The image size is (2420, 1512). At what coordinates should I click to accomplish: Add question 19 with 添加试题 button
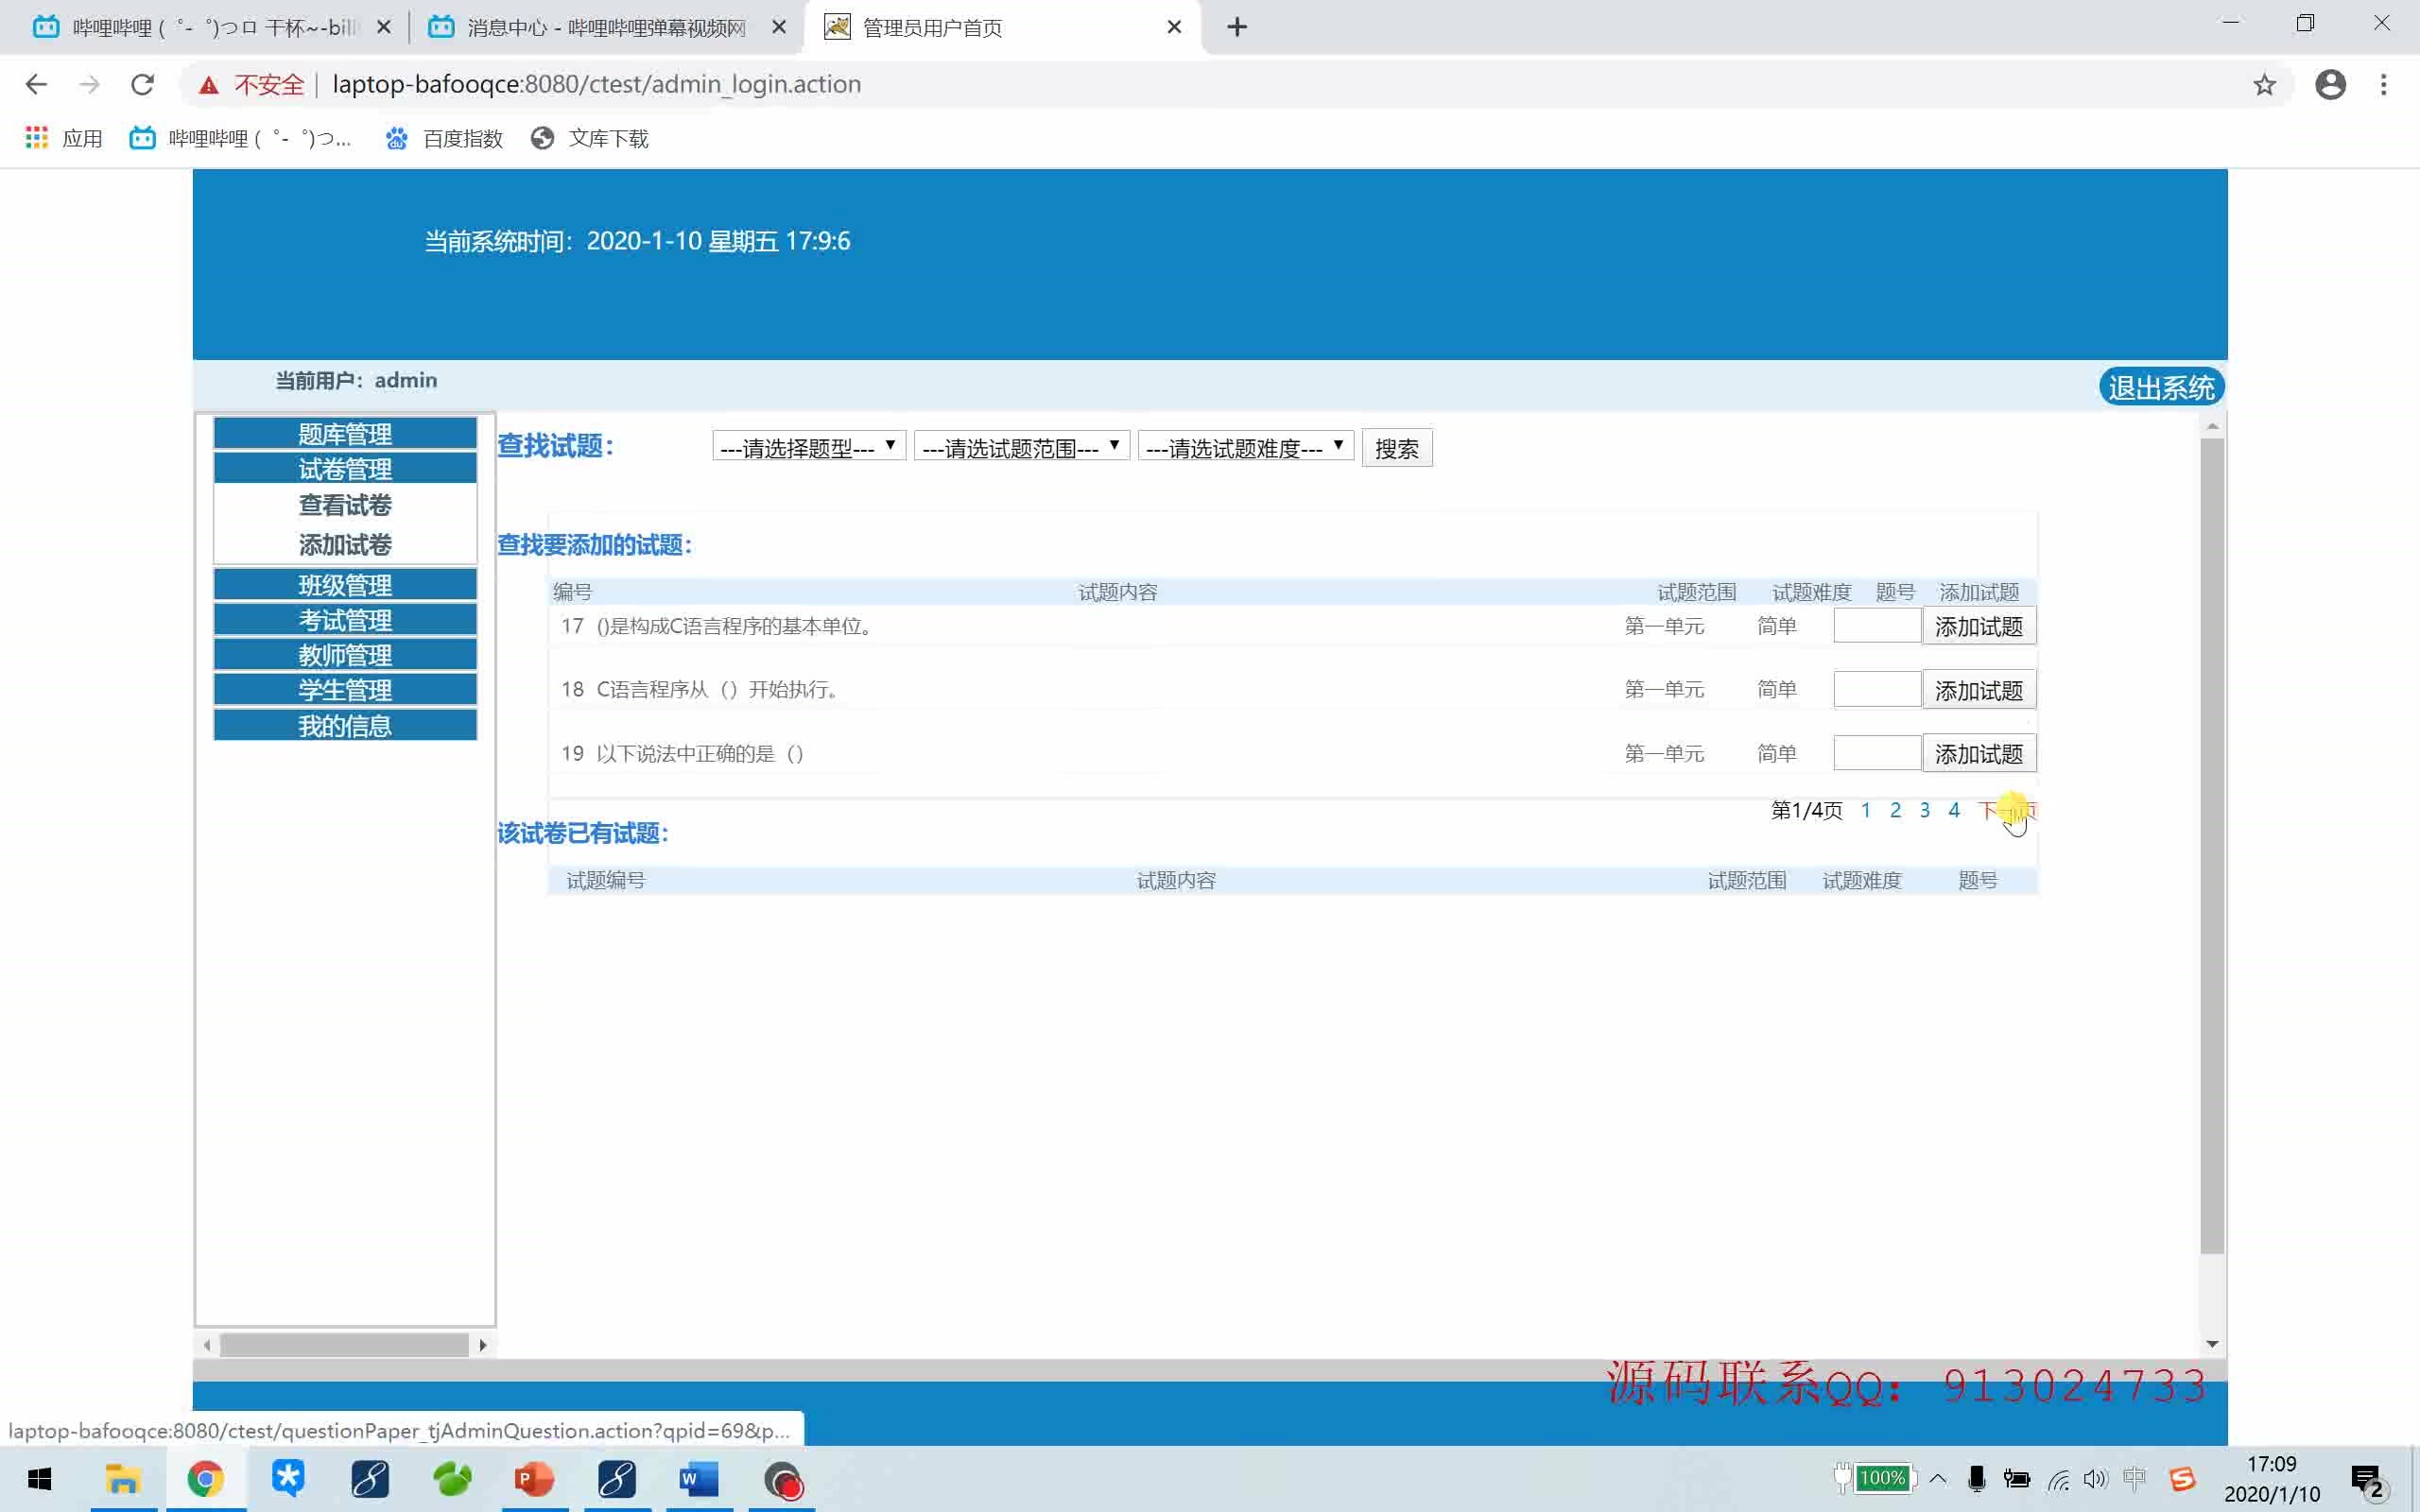click(x=1978, y=753)
